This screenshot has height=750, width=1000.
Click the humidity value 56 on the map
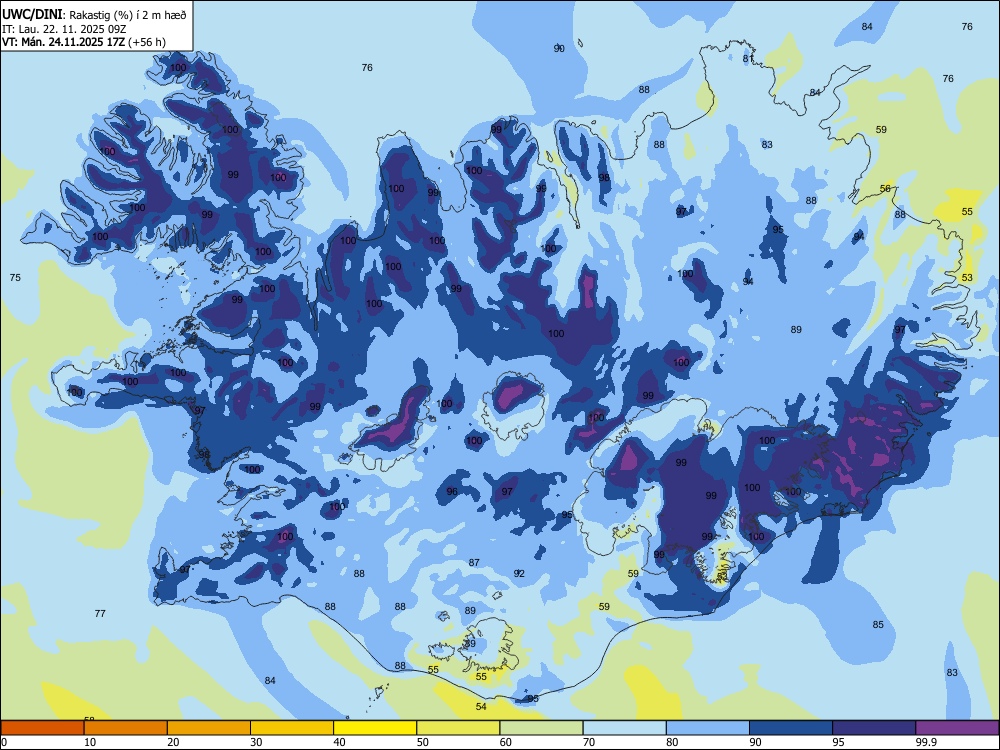click(885, 189)
